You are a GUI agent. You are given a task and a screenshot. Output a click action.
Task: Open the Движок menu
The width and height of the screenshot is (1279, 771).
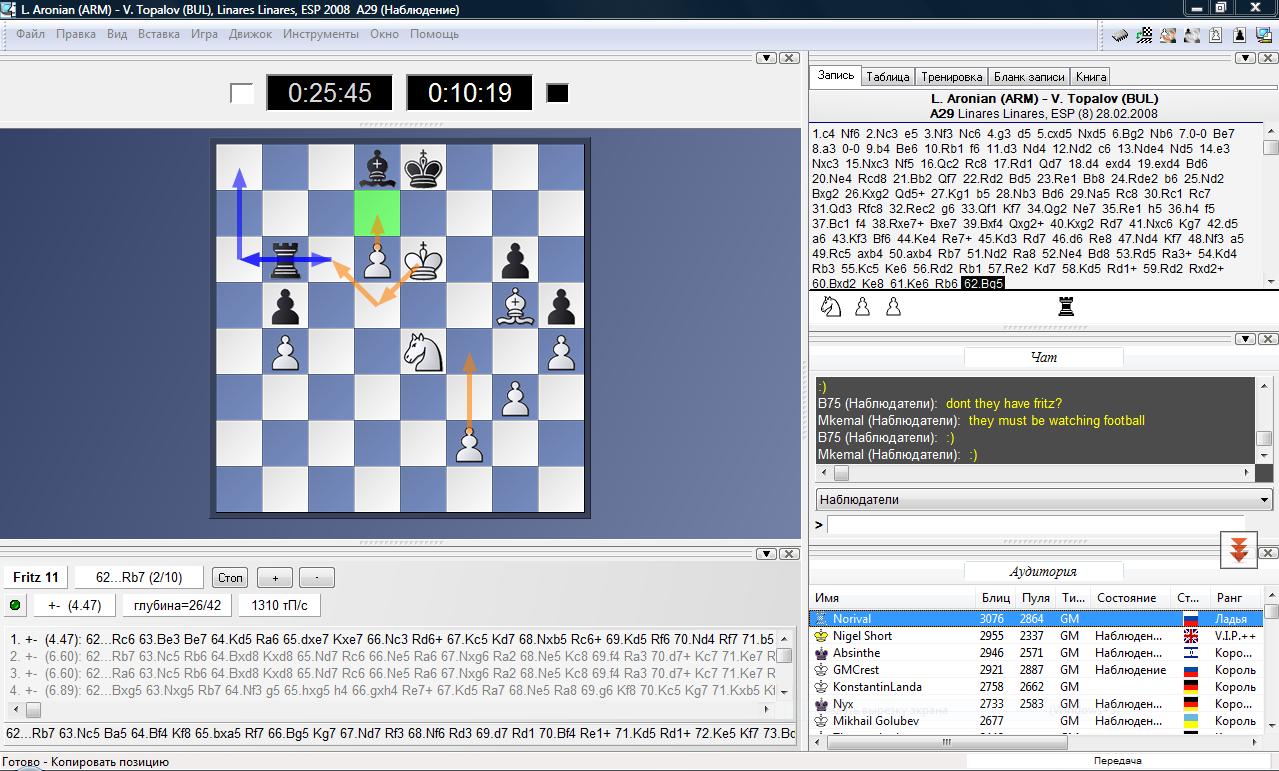pos(250,34)
